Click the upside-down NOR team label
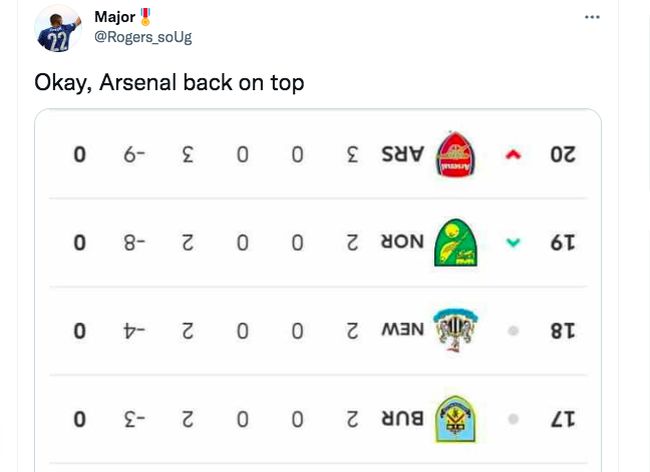Viewport: 650px width, 472px height. pyautogui.click(x=403, y=242)
